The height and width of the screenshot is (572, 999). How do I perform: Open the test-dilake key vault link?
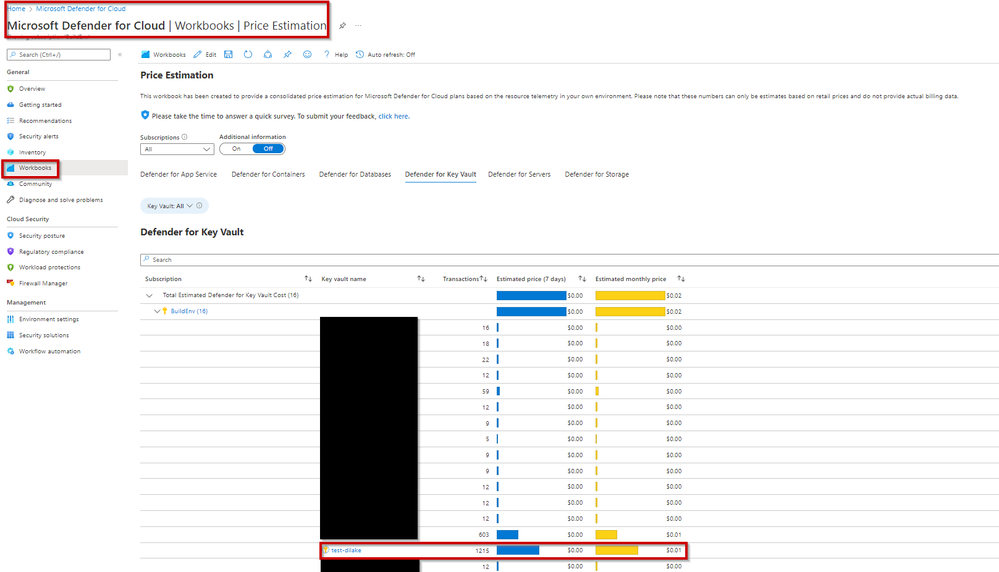[346, 550]
